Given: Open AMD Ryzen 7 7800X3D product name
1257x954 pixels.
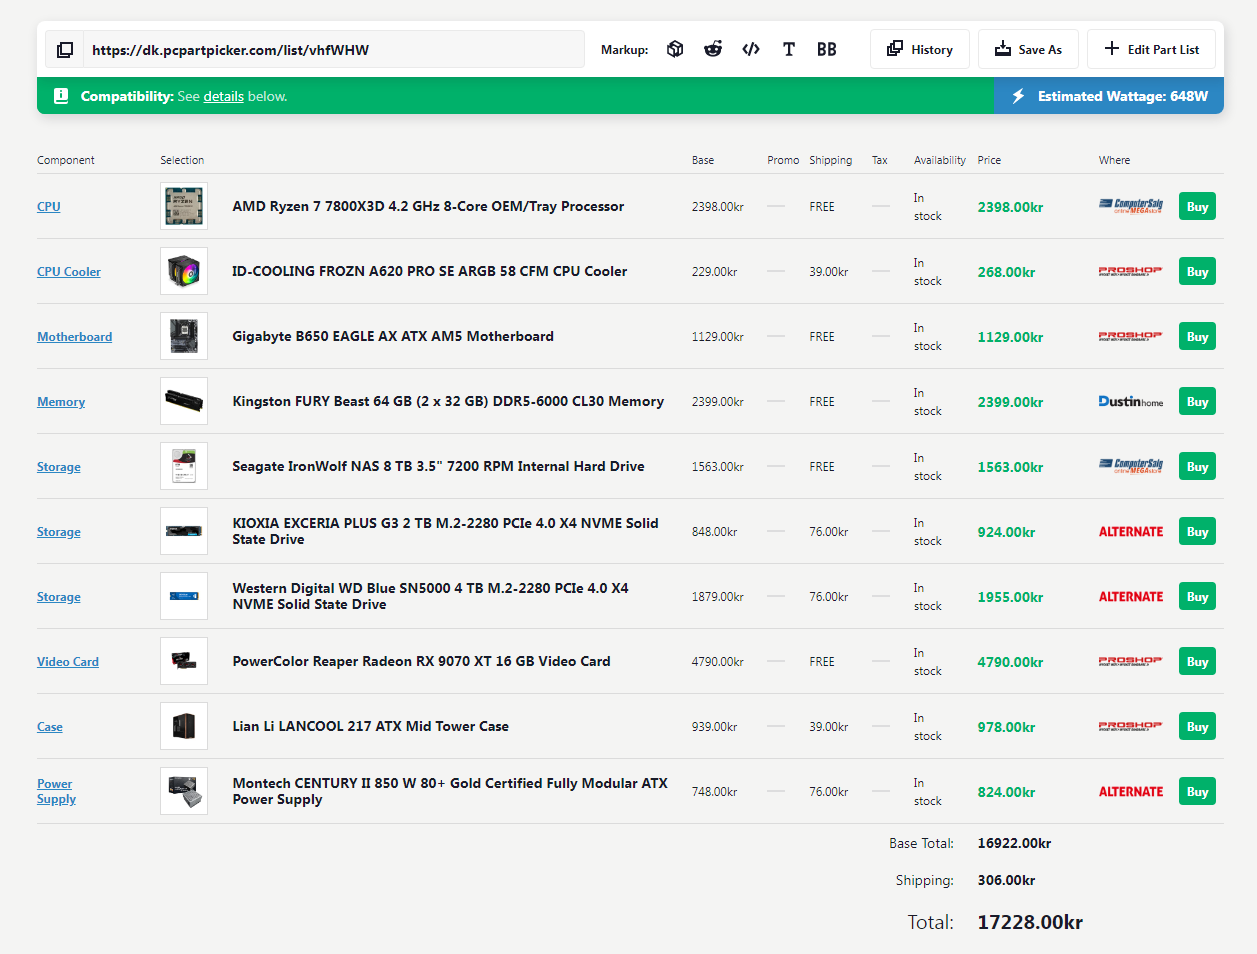Looking at the screenshot, I should pos(428,206).
